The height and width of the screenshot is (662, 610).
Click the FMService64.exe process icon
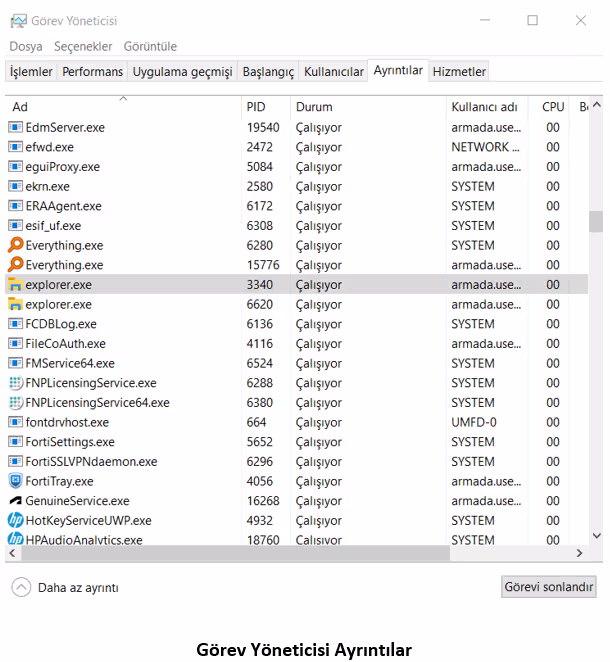(15, 363)
